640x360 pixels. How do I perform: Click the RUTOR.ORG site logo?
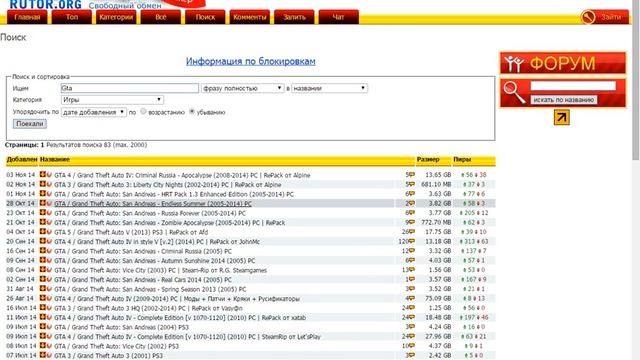coord(45,4)
